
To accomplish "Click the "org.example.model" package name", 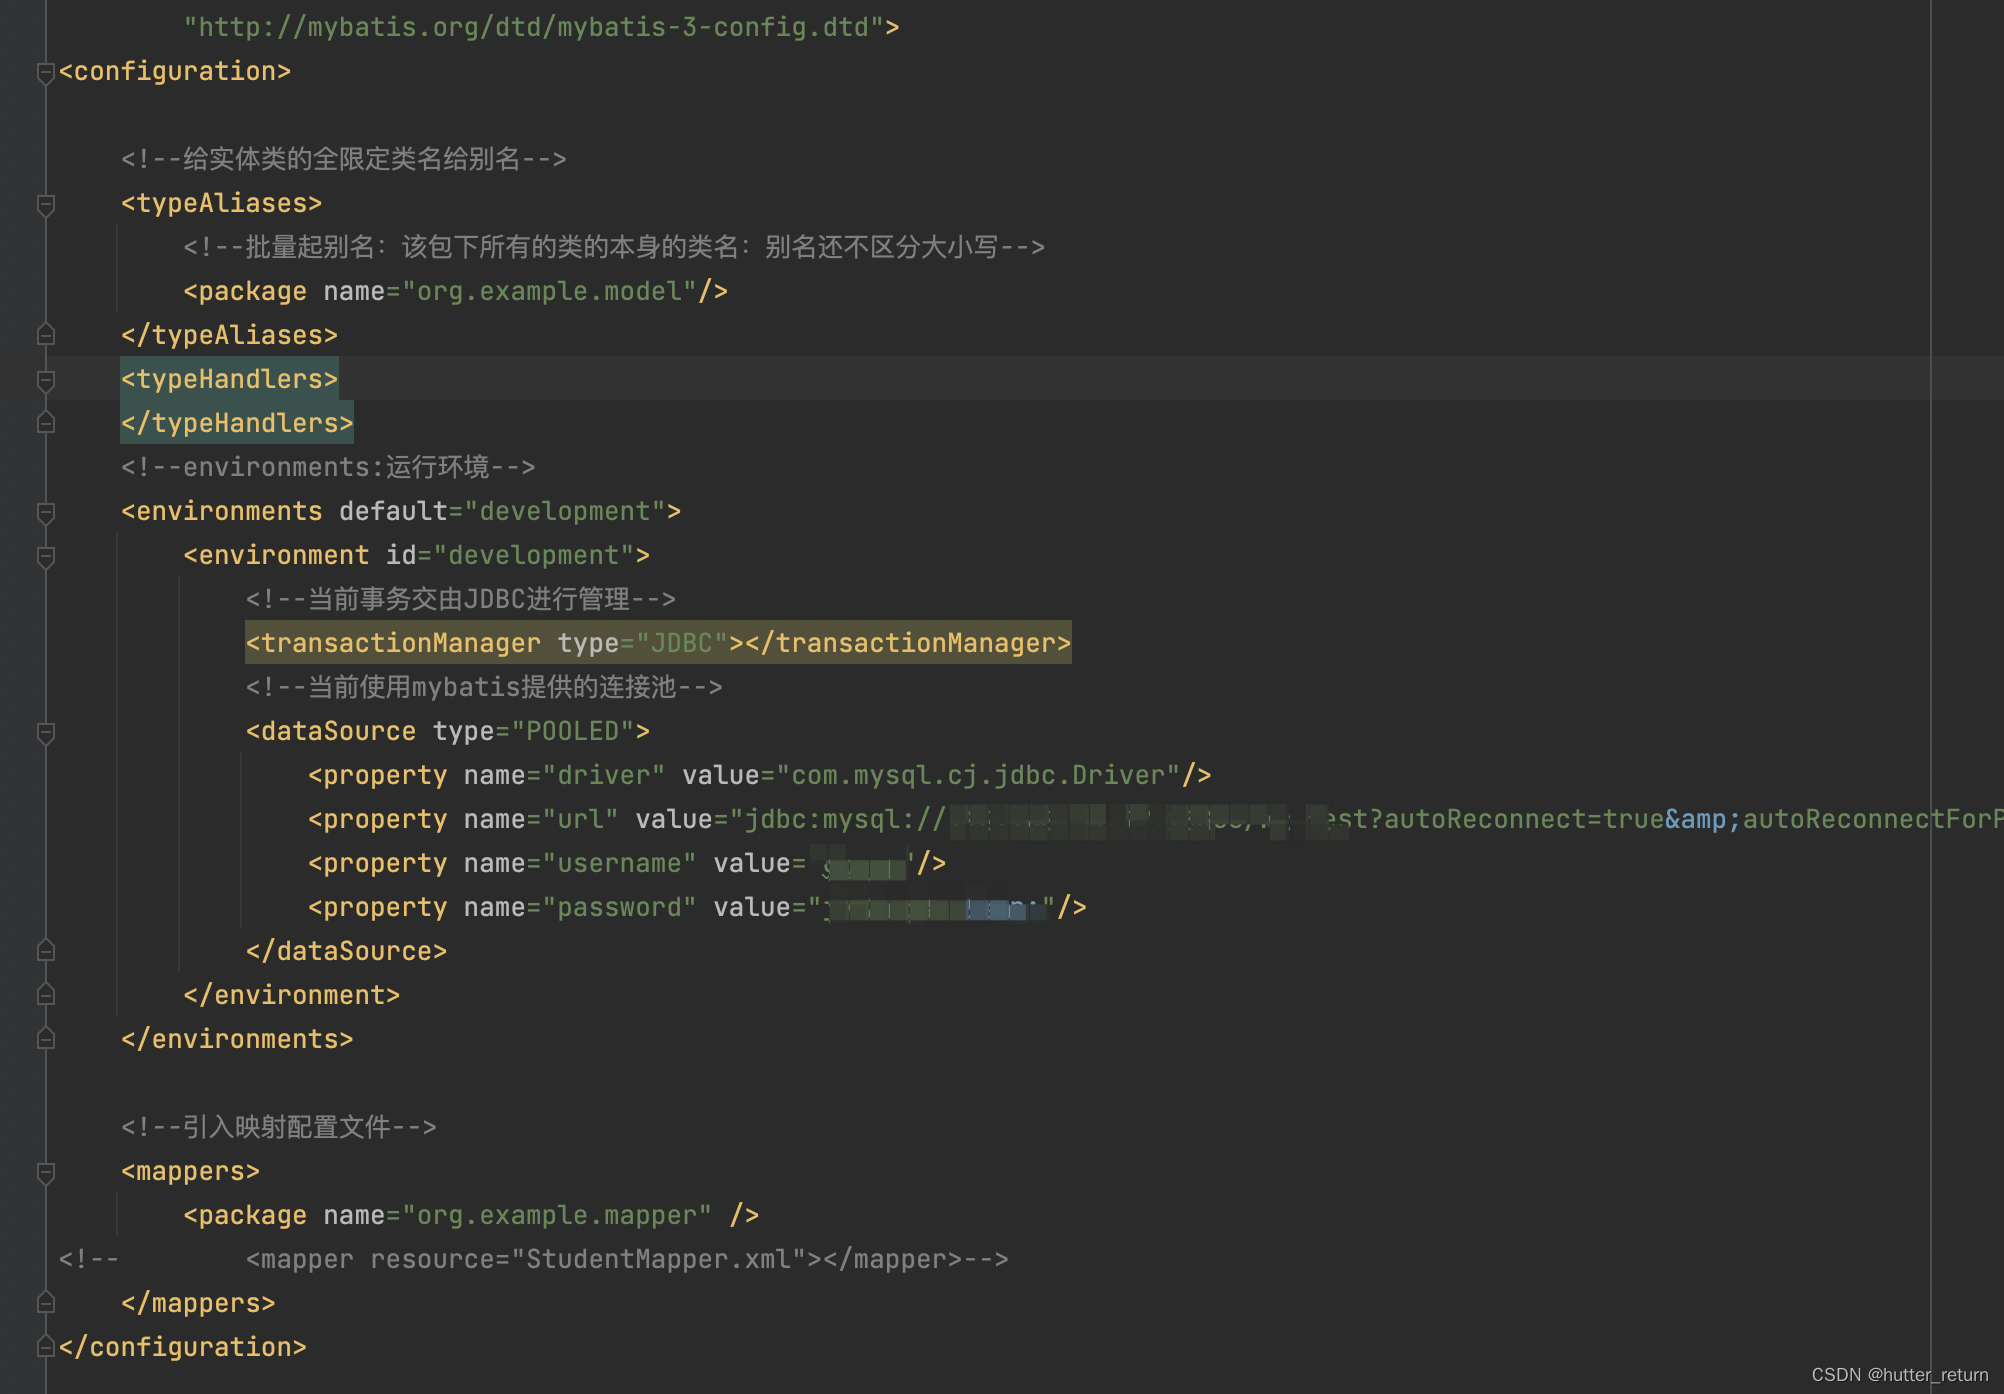I will [549, 291].
